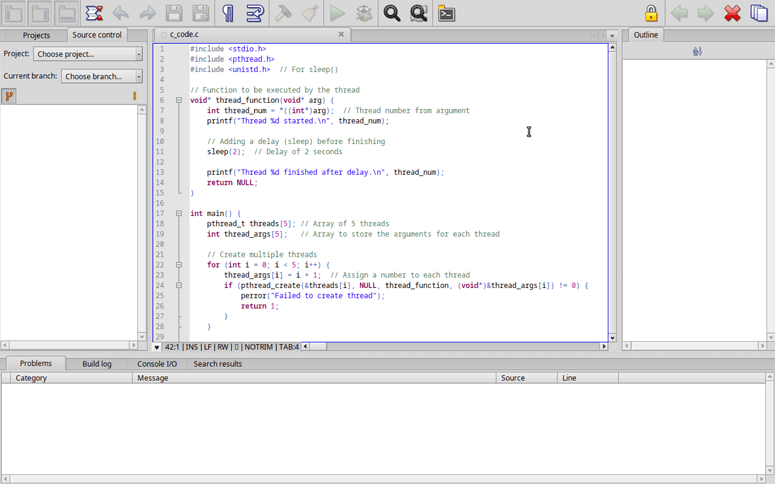Click the green Run play icon

point(337,13)
